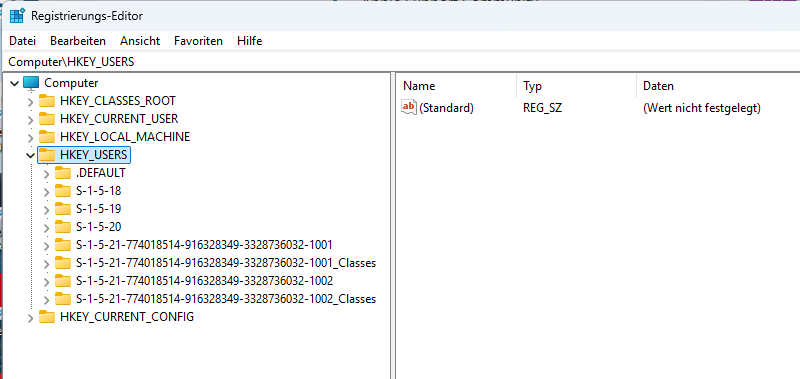Image resolution: width=800 pixels, height=379 pixels.
Task: Open the Hilfe menu
Action: click(x=249, y=41)
